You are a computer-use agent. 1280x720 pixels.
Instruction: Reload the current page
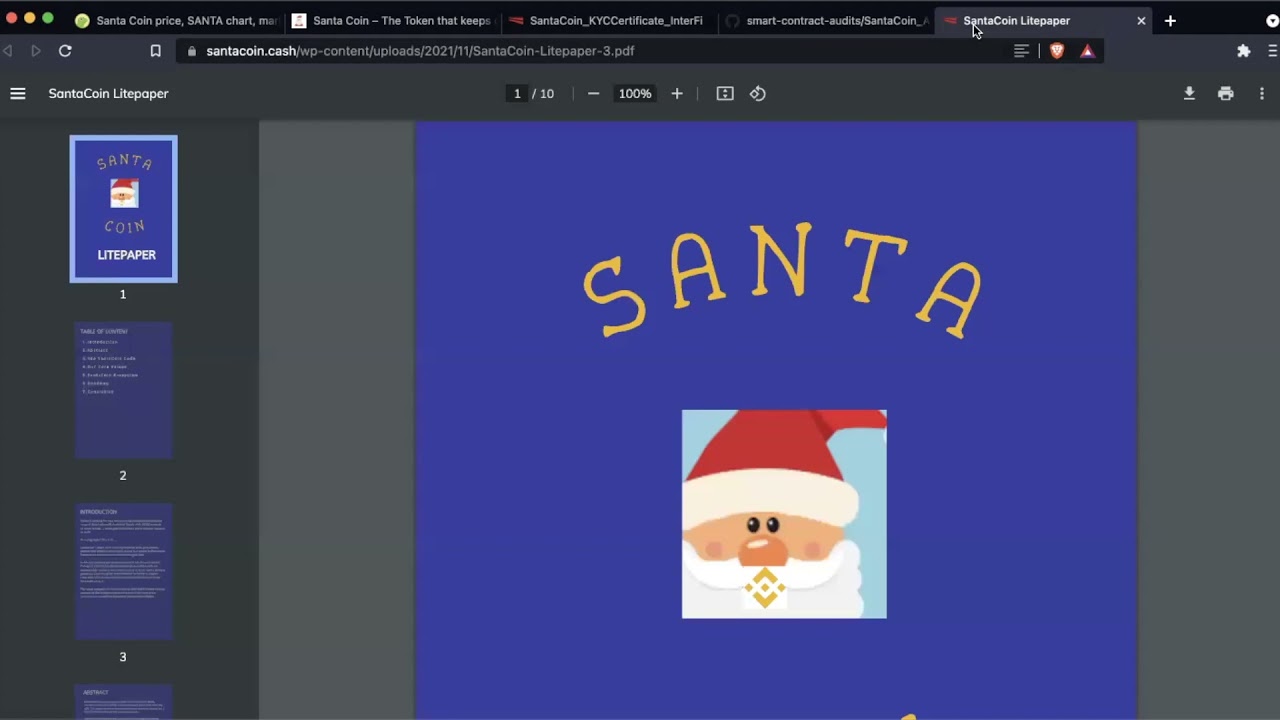[x=65, y=51]
